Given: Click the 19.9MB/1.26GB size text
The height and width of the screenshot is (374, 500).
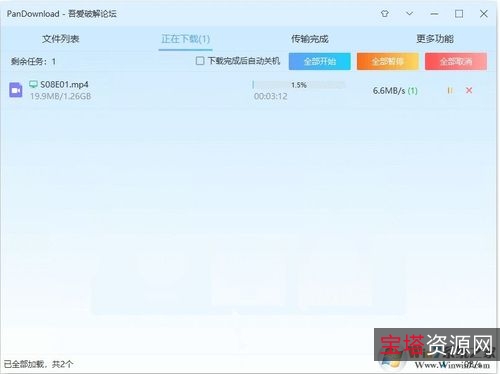Looking at the screenshot, I should [x=61, y=96].
